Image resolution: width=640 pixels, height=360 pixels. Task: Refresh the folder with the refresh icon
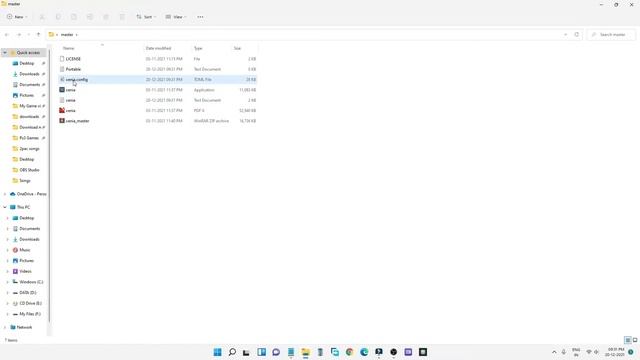(x=577, y=35)
